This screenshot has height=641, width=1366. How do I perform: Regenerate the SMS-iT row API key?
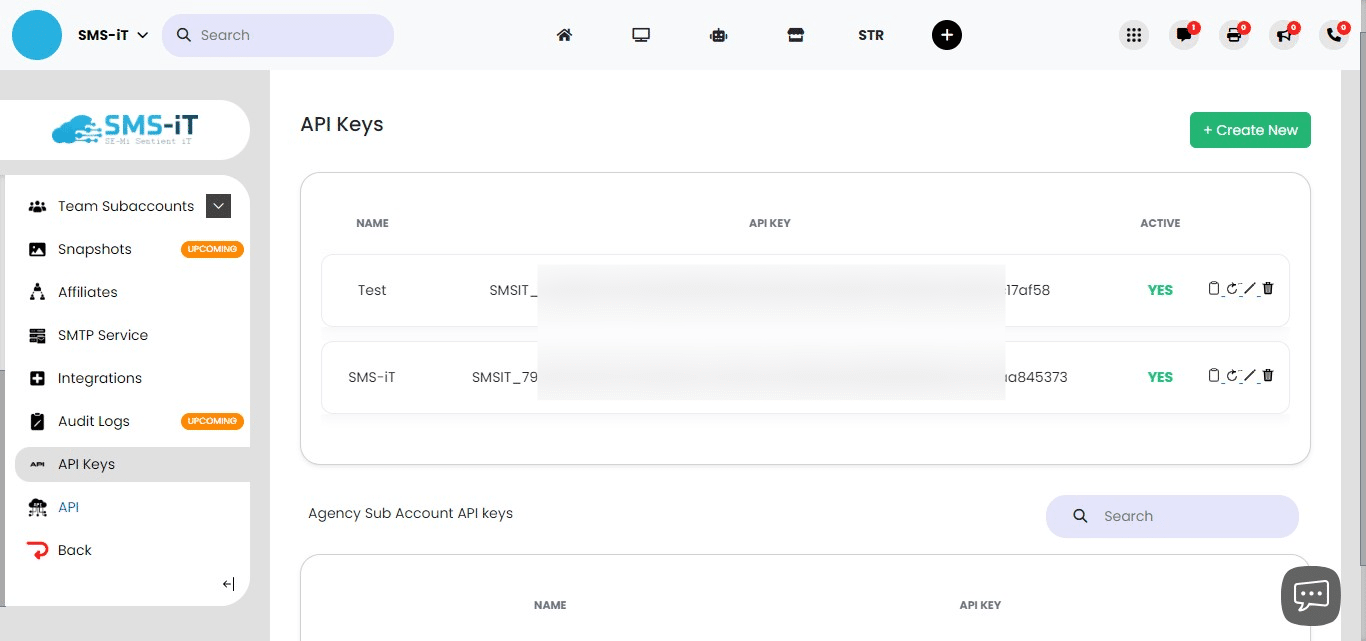[x=1232, y=376]
